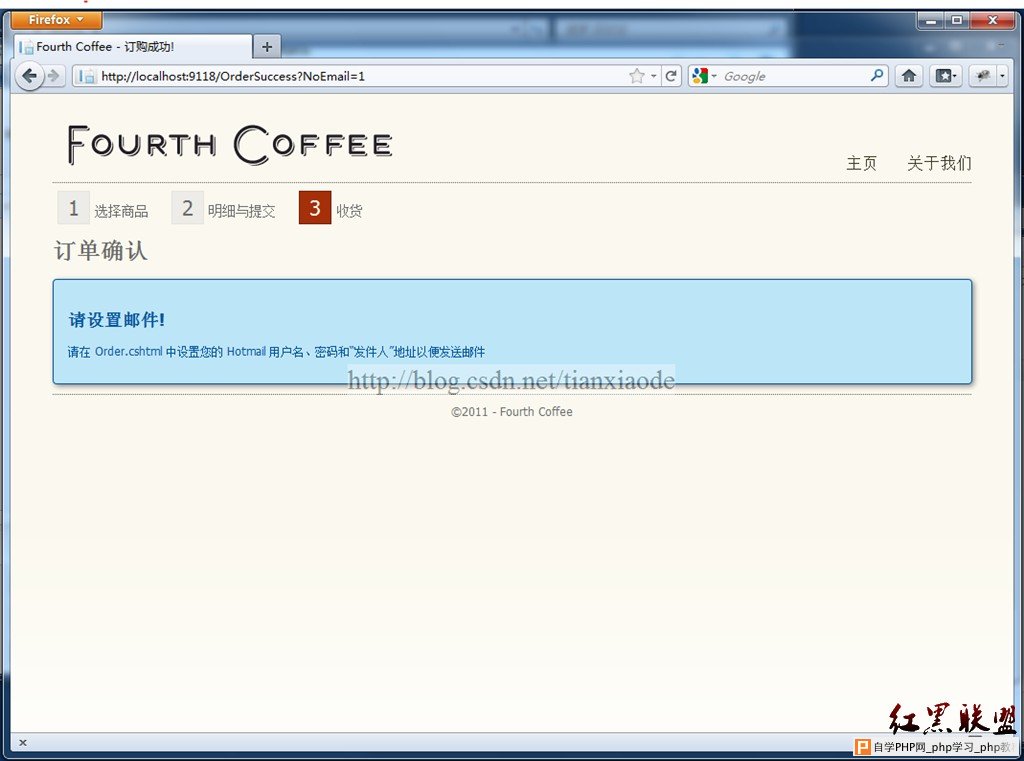Go to the browser home page icon
Viewport: 1024px width, 761px height.
point(908,76)
